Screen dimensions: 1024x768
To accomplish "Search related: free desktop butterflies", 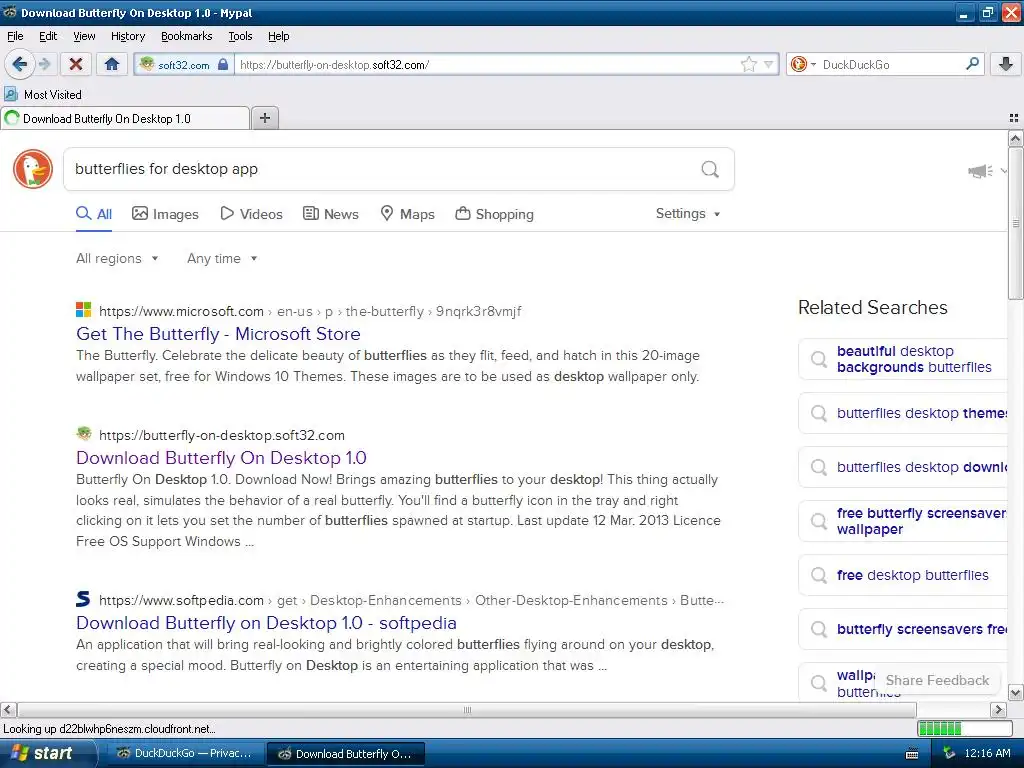I will tap(902, 575).
